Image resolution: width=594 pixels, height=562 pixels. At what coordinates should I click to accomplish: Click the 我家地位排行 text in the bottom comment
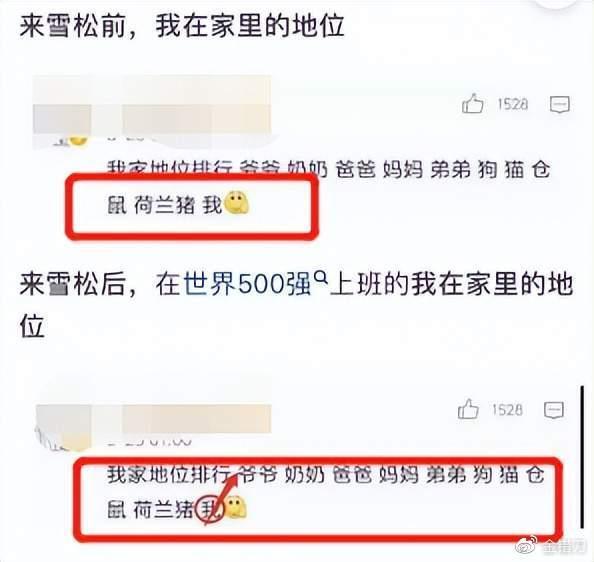[x=169, y=475]
